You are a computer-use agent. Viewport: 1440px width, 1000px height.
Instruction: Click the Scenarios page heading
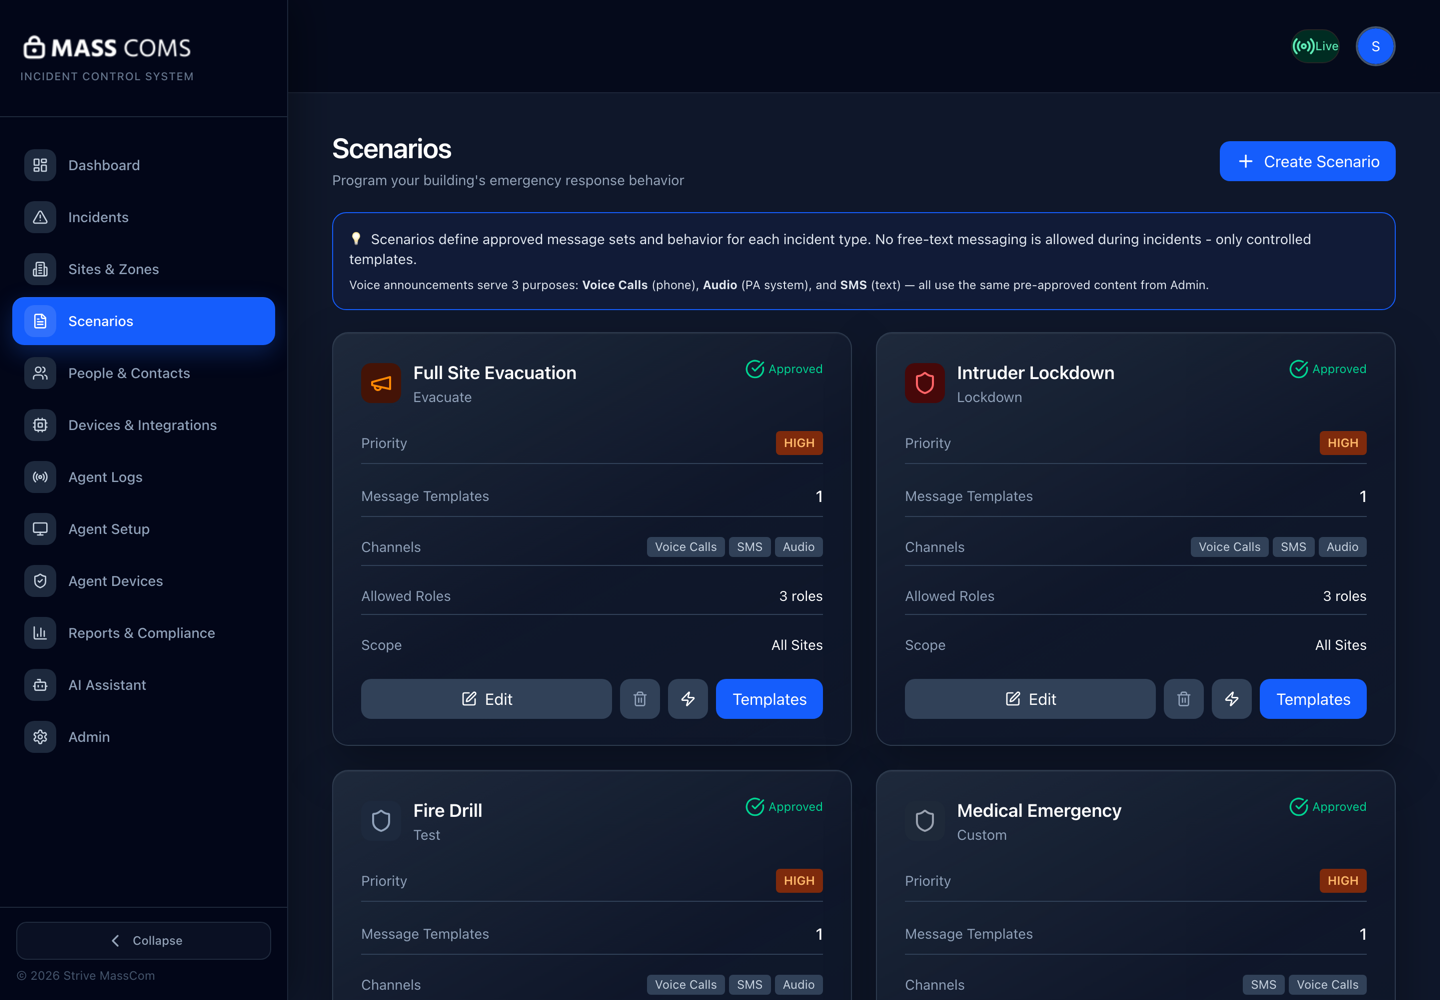click(392, 149)
